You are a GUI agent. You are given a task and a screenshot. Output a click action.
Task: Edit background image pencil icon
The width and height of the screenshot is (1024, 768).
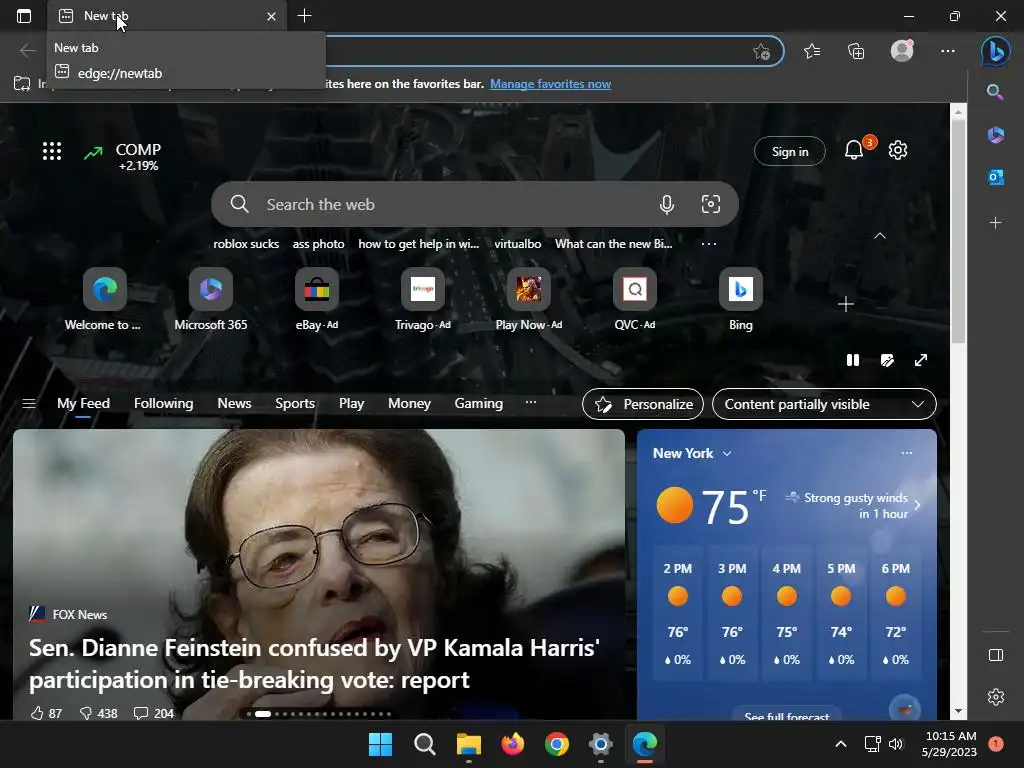click(887, 360)
